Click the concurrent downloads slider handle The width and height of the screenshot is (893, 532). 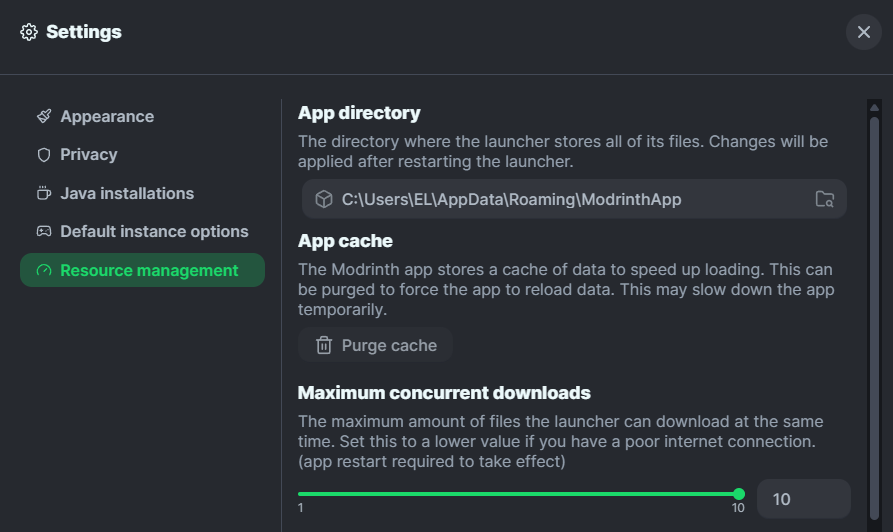tap(739, 494)
